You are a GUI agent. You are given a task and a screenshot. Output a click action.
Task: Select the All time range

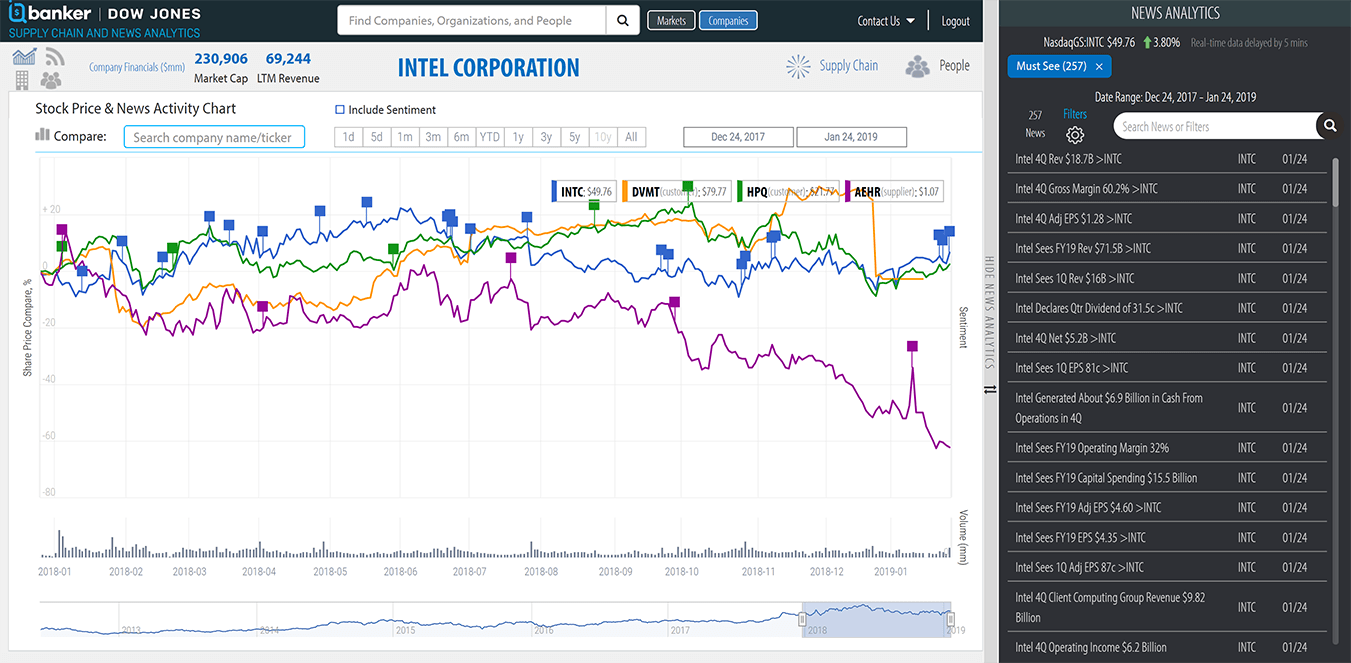631,137
